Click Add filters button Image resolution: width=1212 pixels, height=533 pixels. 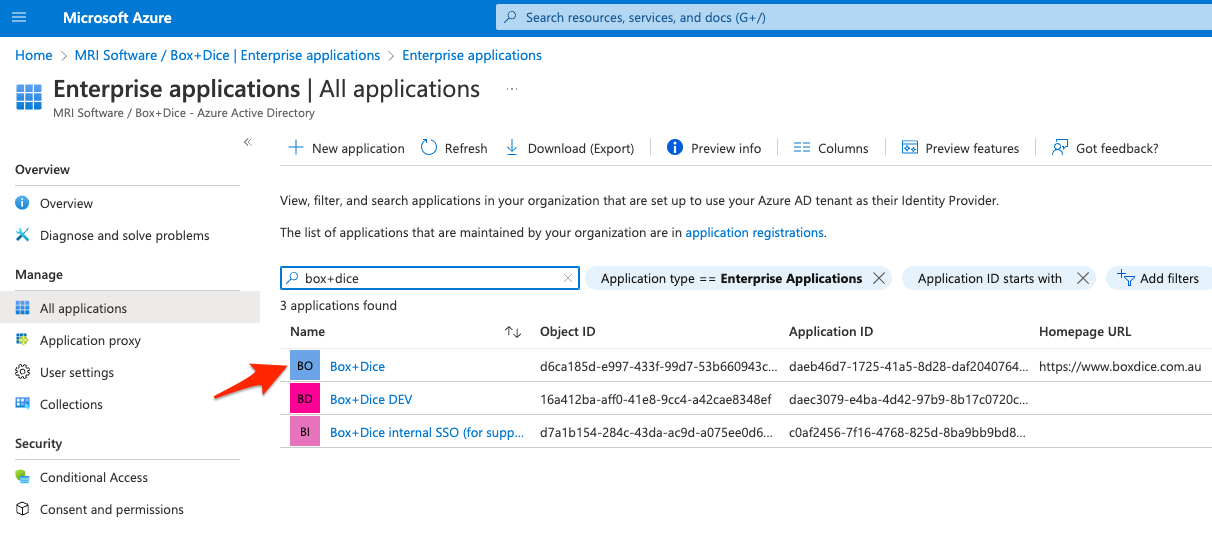click(x=1159, y=278)
